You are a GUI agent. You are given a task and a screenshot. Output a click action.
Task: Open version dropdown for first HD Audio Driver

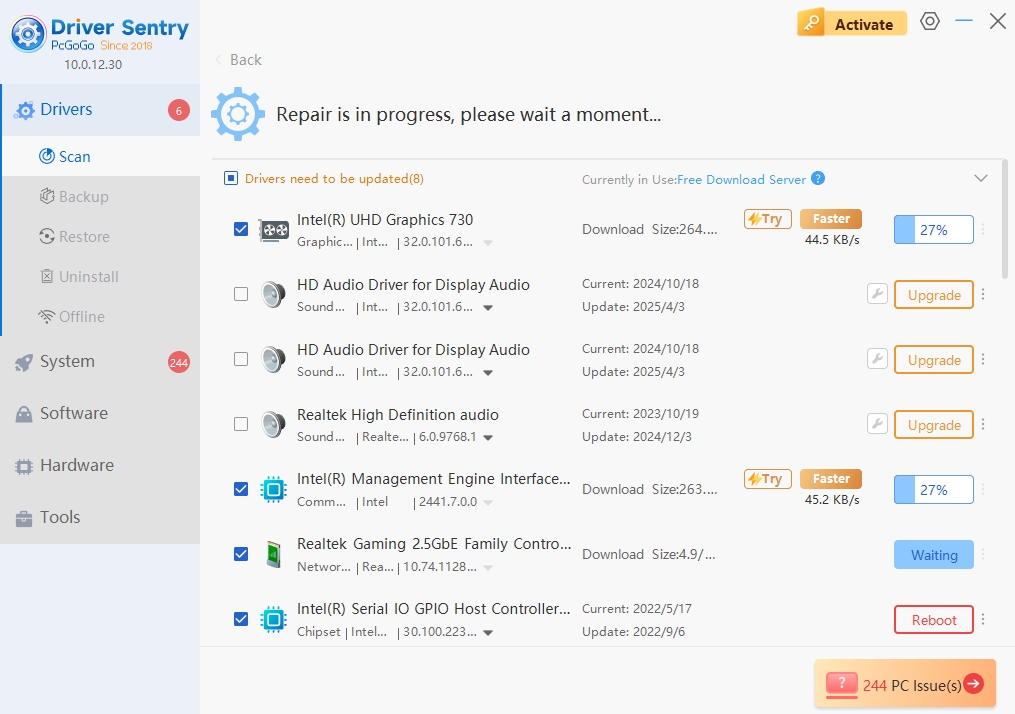488,307
